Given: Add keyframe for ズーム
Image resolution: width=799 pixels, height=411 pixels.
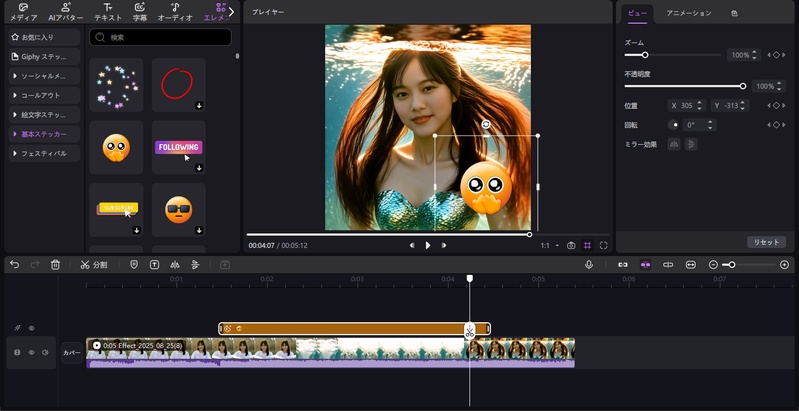Looking at the screenshot, I should pyautogui.click(x=776, y=55).
